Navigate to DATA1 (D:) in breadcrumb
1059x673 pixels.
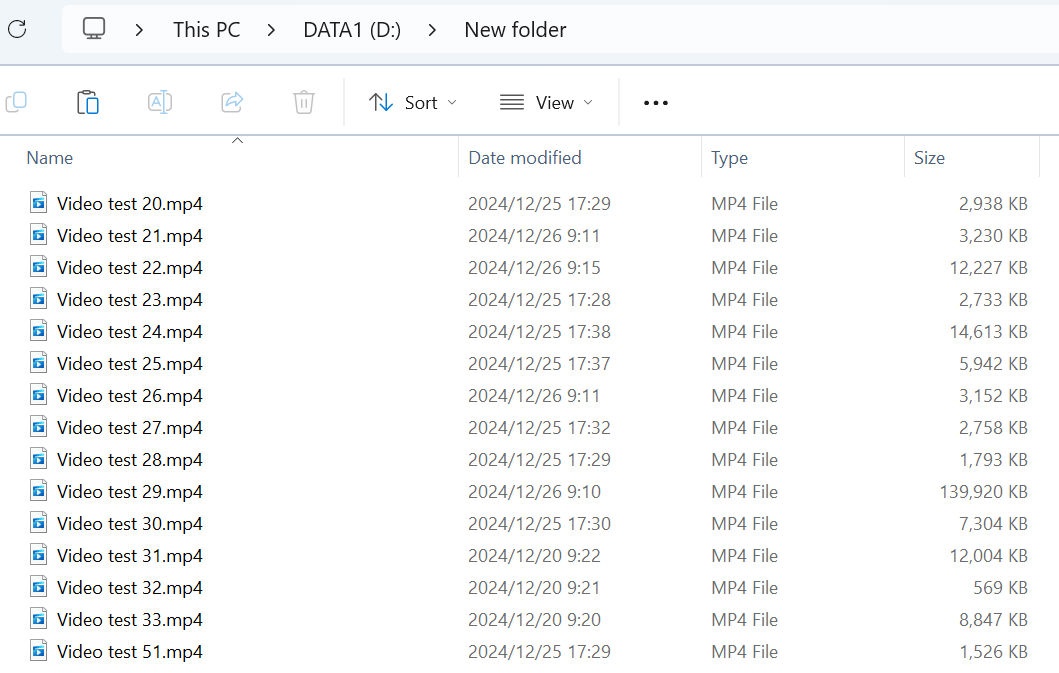click(x=352, y=30)
